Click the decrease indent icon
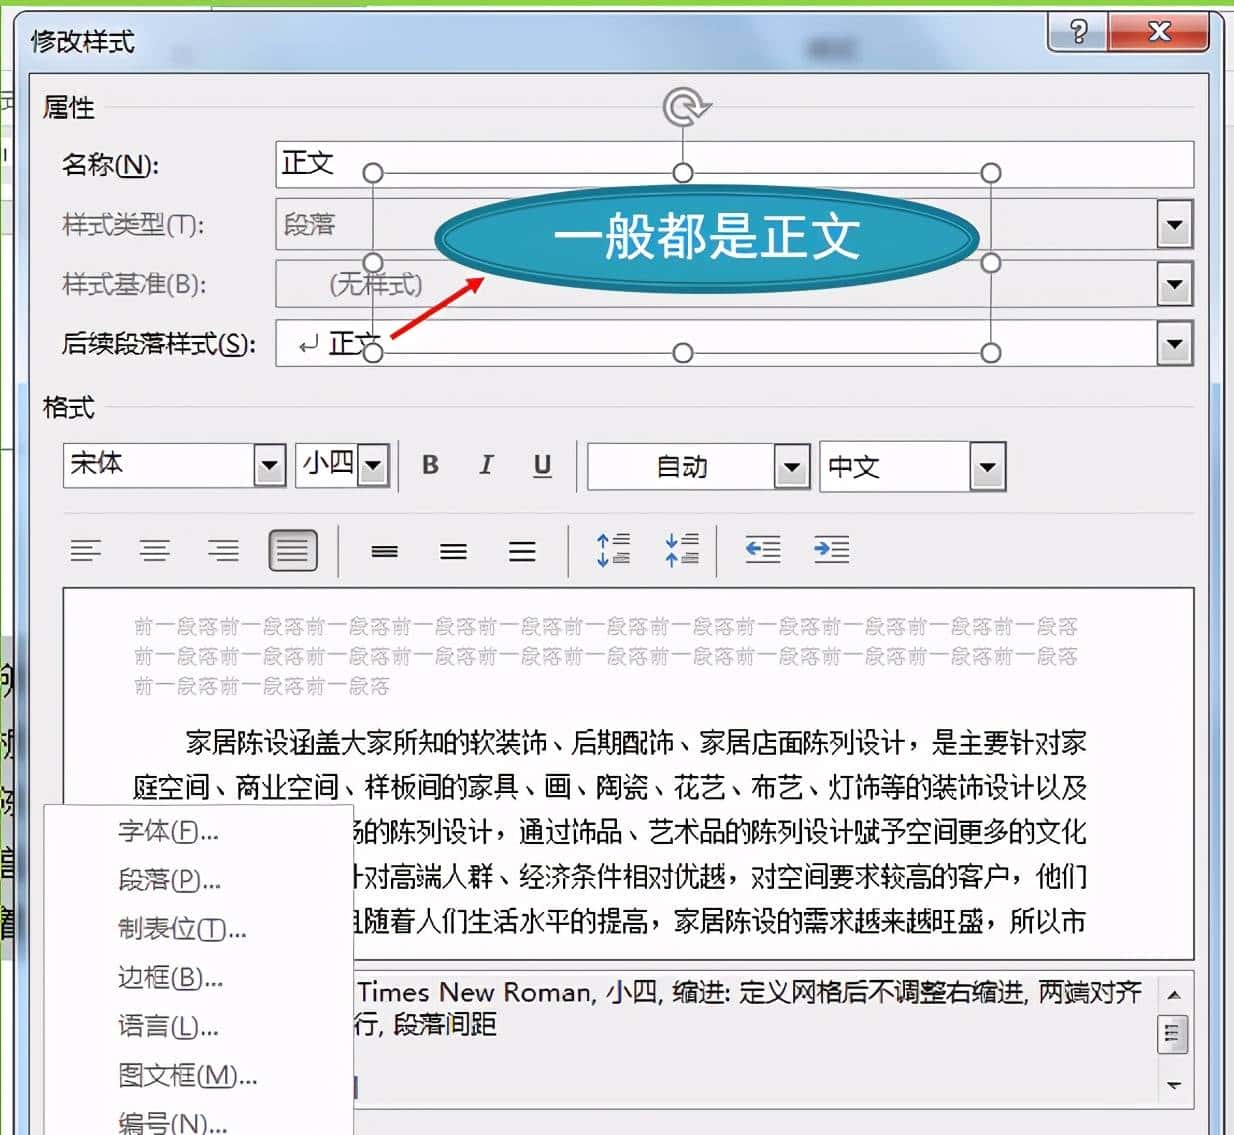 762,550
